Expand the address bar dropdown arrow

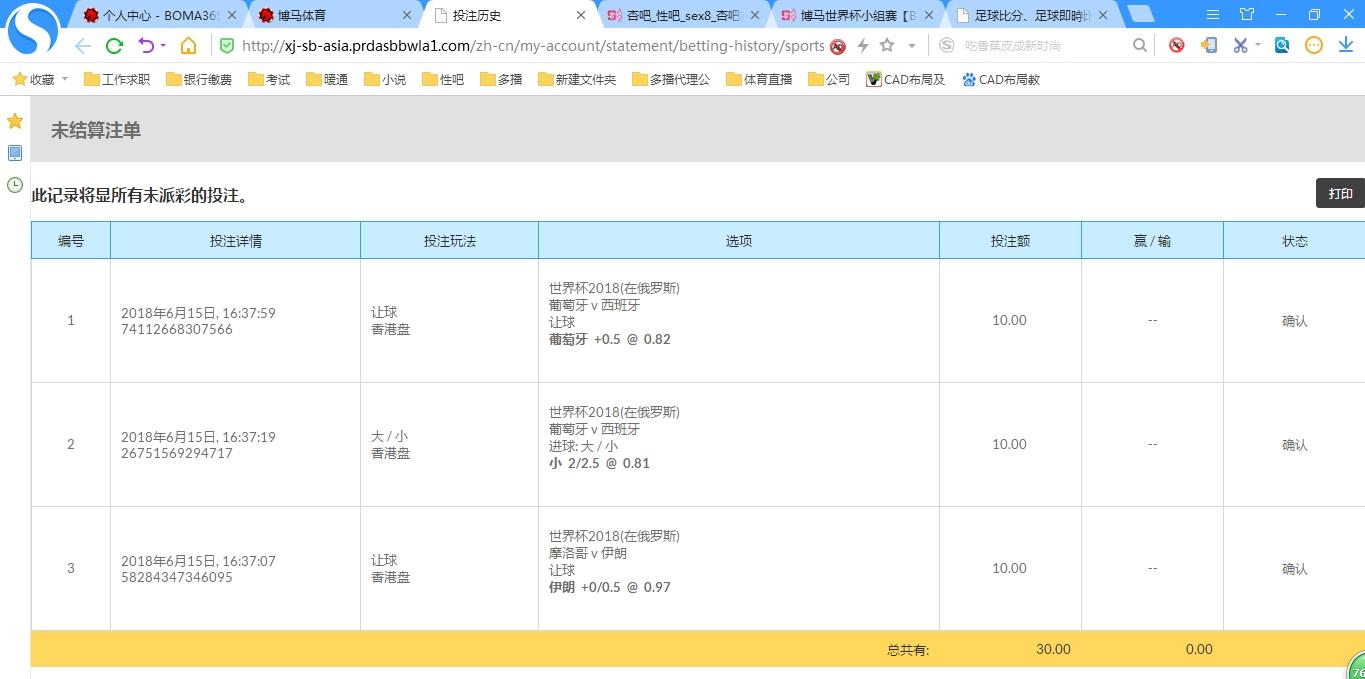(x=911, y=46)
